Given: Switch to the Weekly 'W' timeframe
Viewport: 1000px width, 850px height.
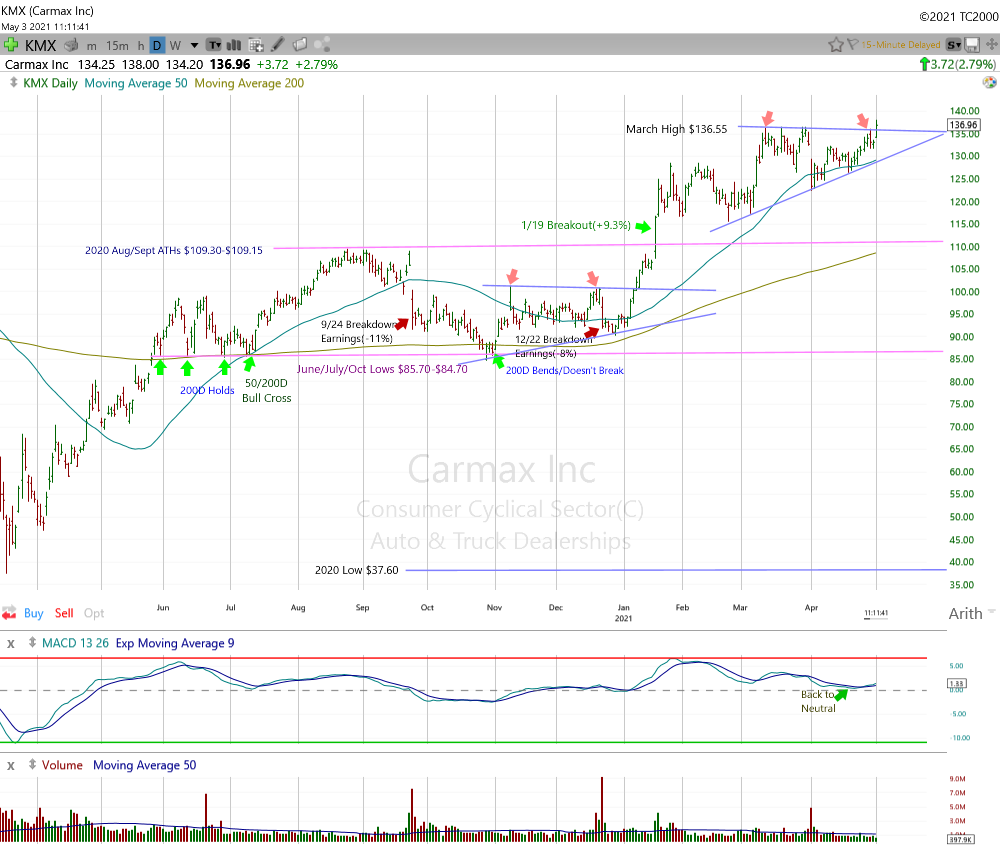Looking at the screenshot, I should [x=175, y=46].
